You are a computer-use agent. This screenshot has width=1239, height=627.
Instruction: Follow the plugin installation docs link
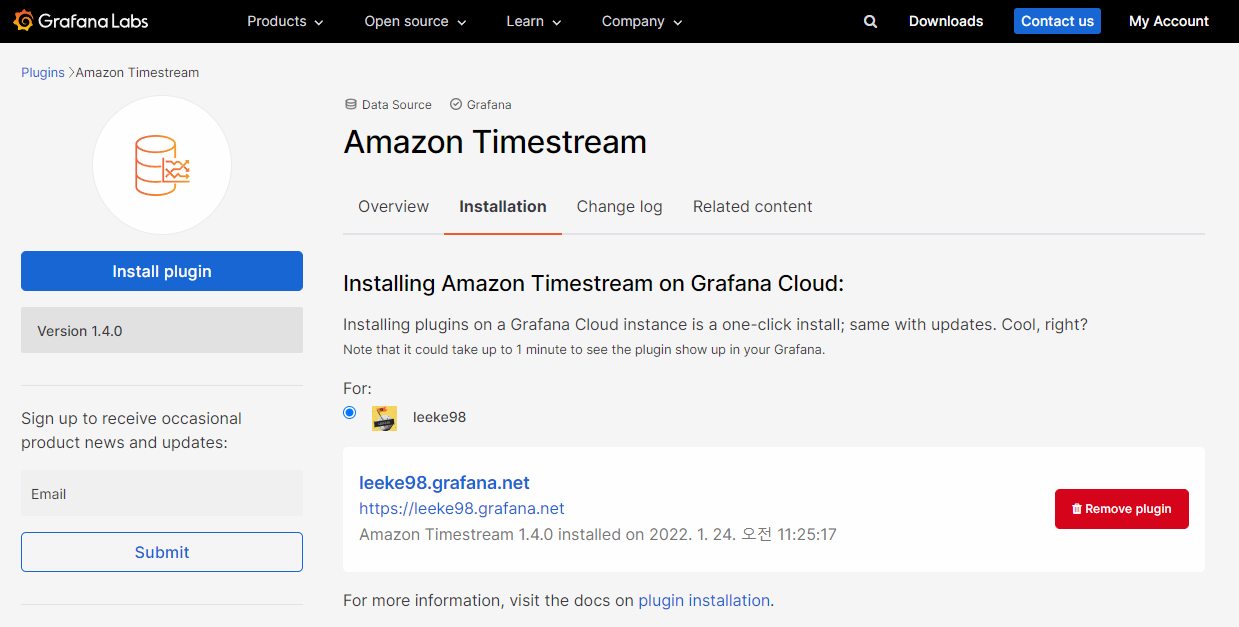[704, 600]
